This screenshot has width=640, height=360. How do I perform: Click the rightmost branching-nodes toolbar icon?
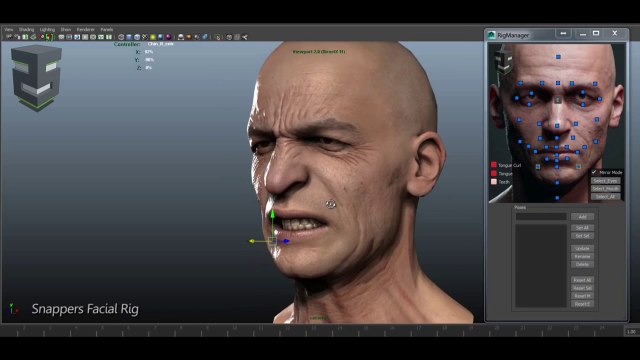[245, 37]
